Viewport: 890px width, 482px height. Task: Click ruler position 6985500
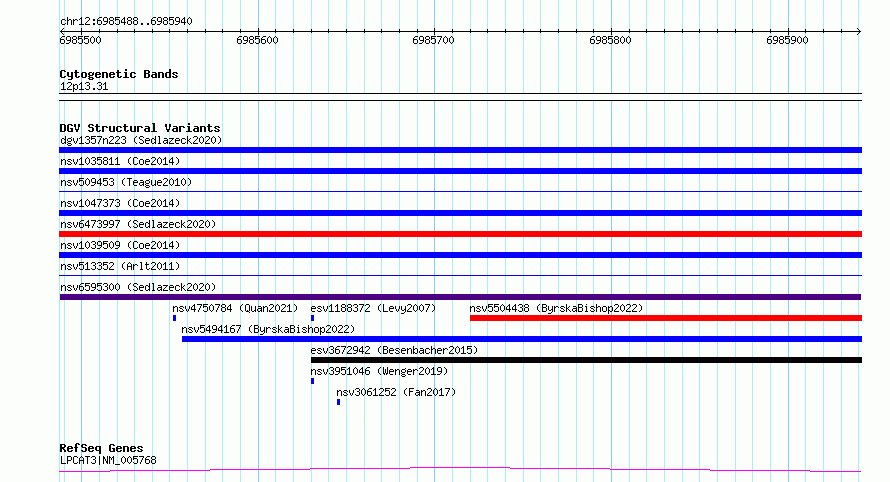(80, 40)
